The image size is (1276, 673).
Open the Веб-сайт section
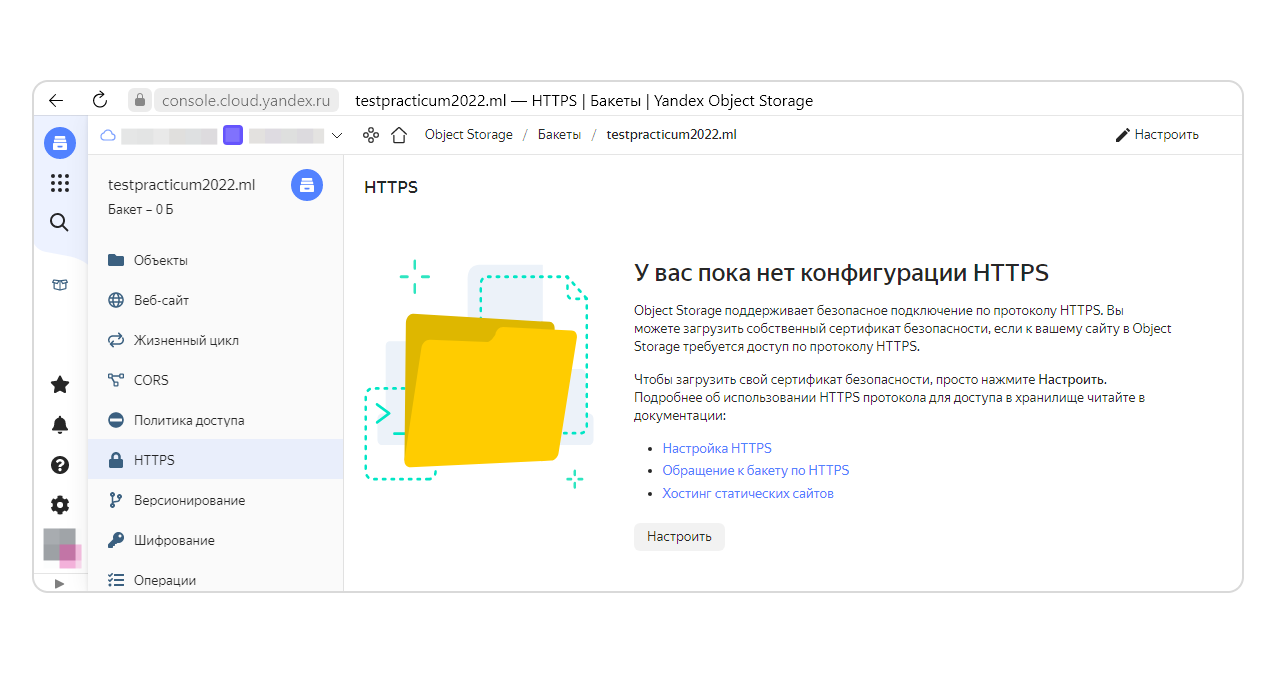[215, 300]
